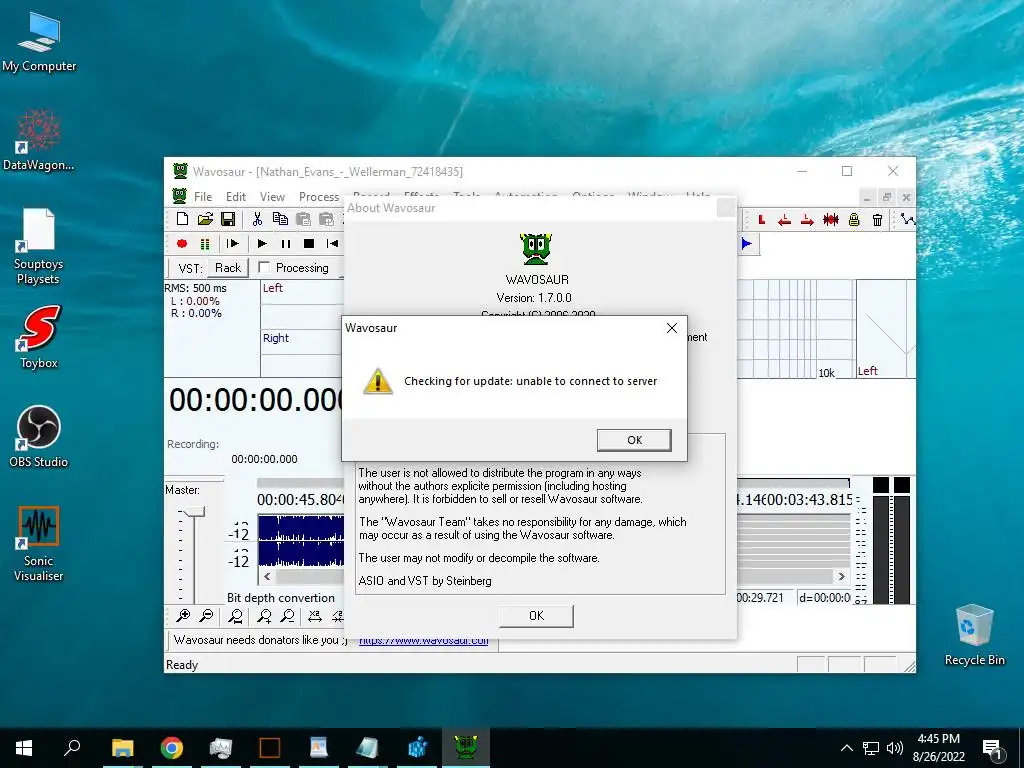Open the OBS Studio desktop shortcut
1024x768 pixels.
[39, 437]
